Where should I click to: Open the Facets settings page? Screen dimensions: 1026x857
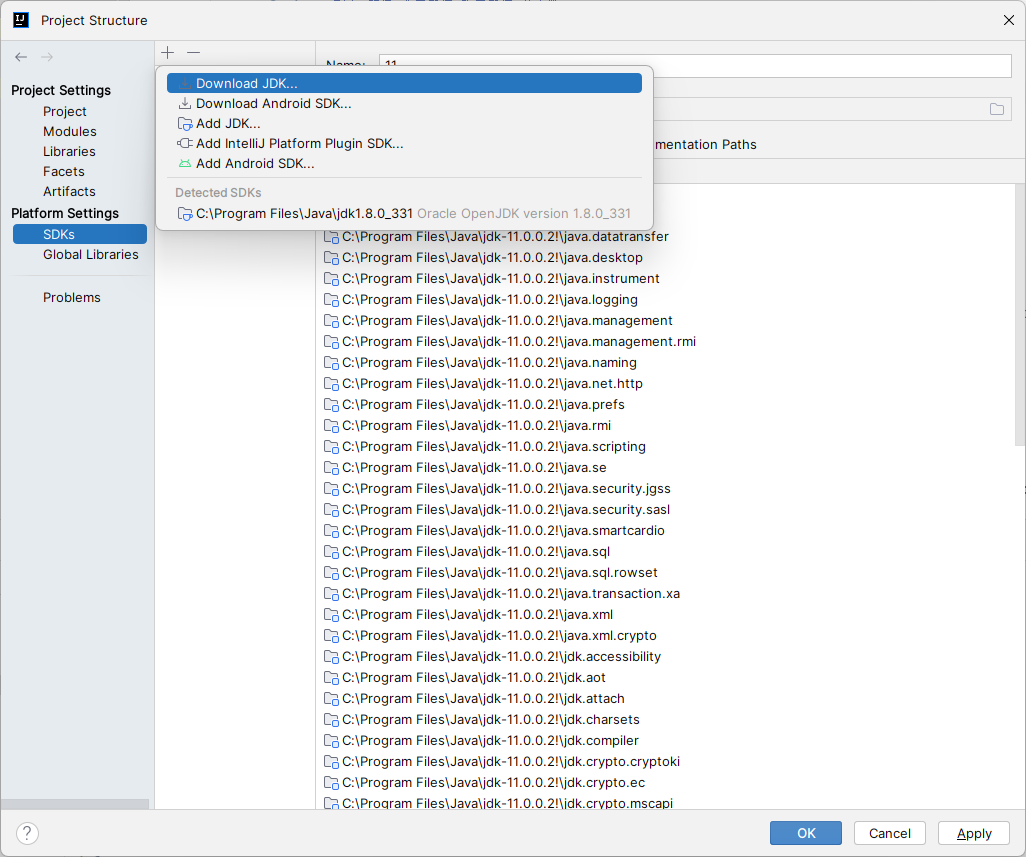pos(63,171)
